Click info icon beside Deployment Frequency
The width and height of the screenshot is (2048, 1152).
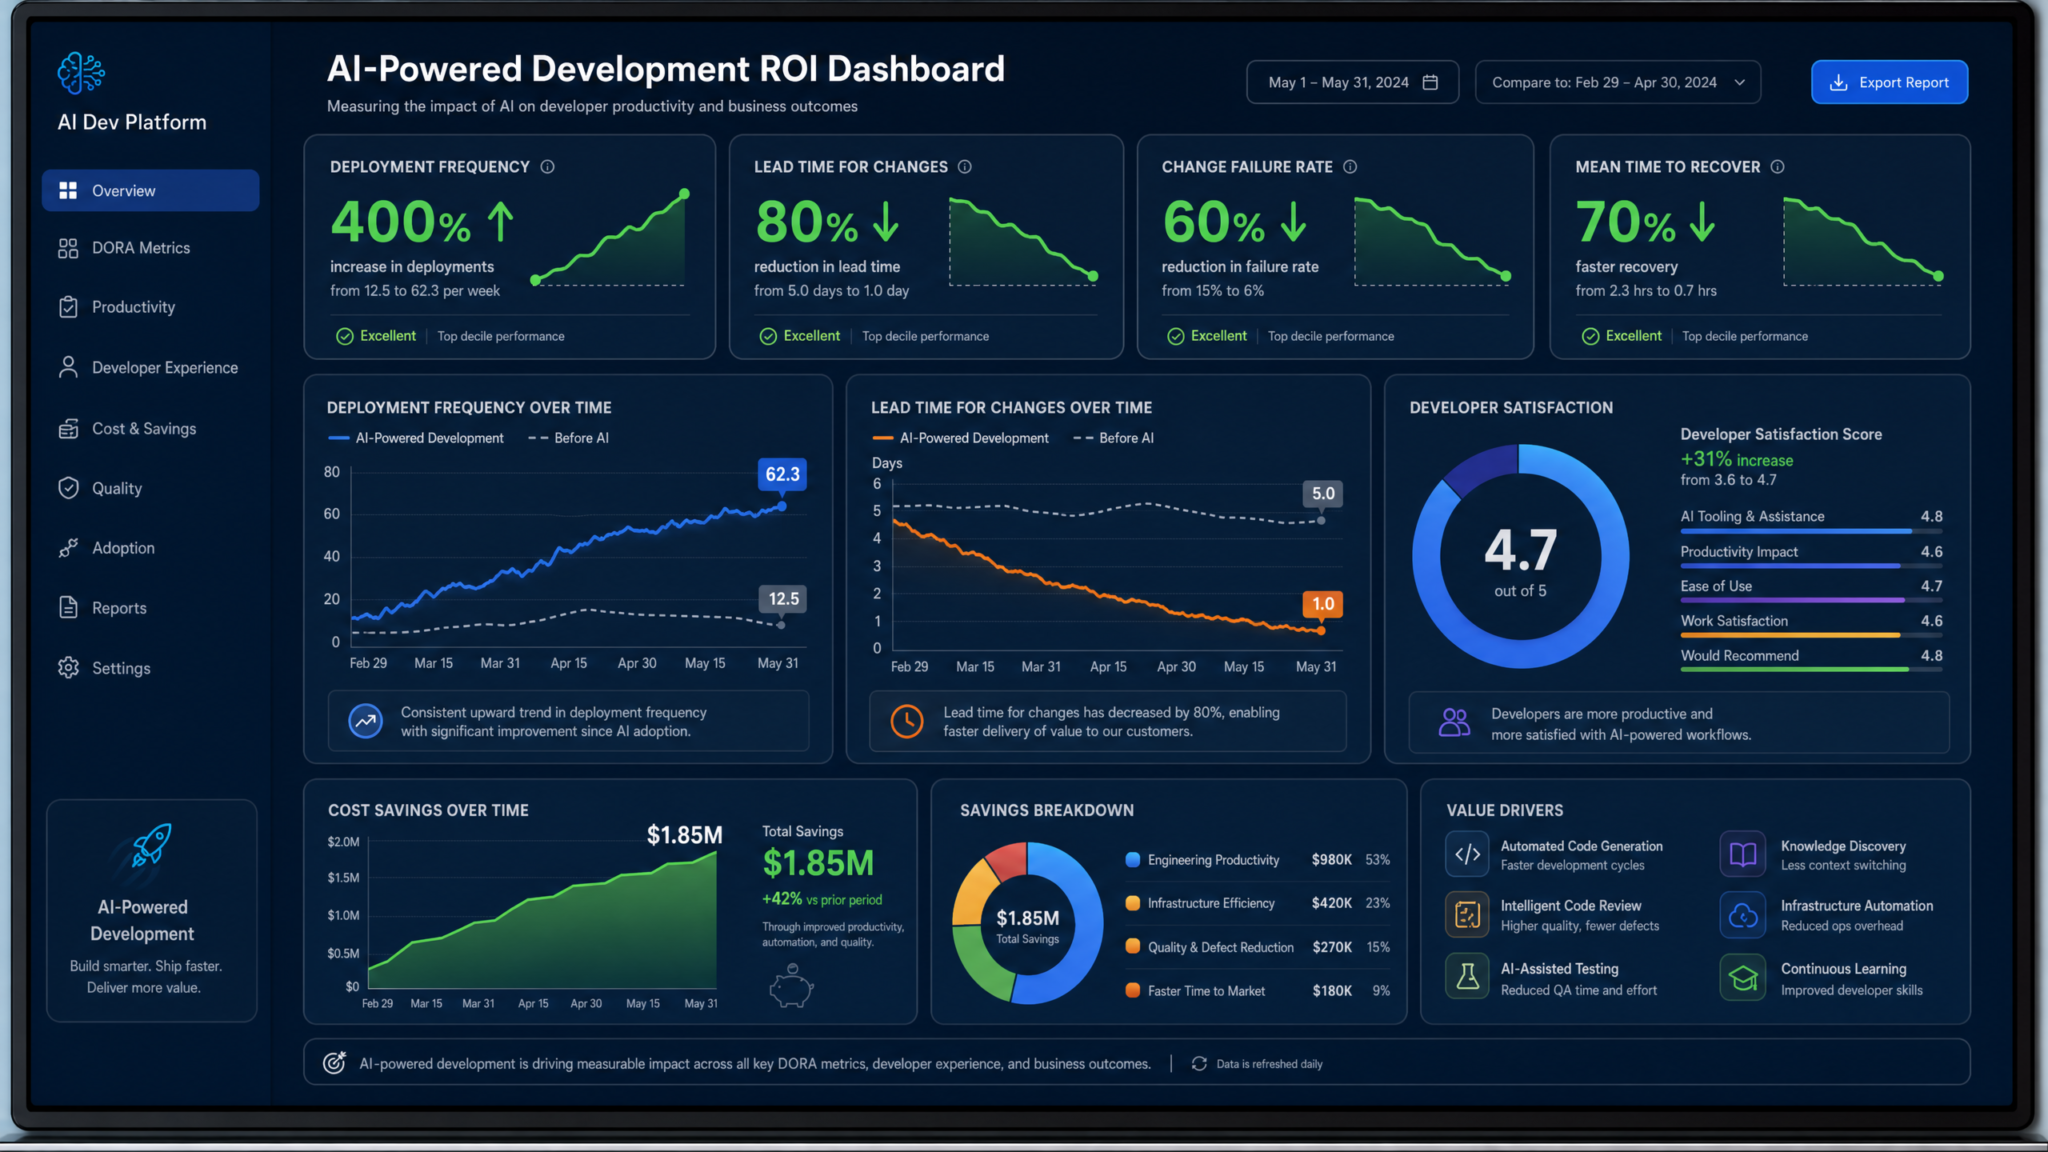pos(547,167)
